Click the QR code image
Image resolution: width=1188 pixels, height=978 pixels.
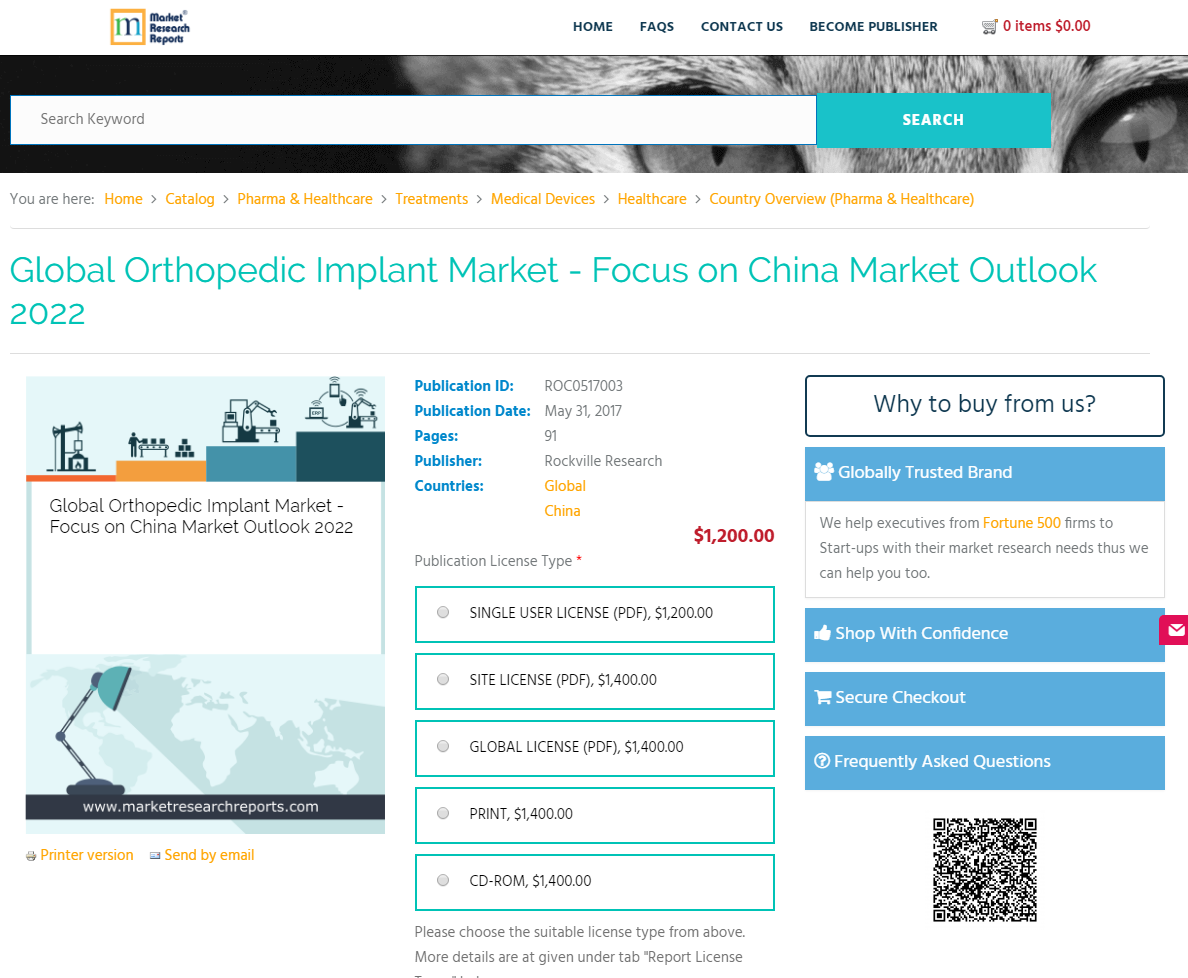tap(984, 870)
